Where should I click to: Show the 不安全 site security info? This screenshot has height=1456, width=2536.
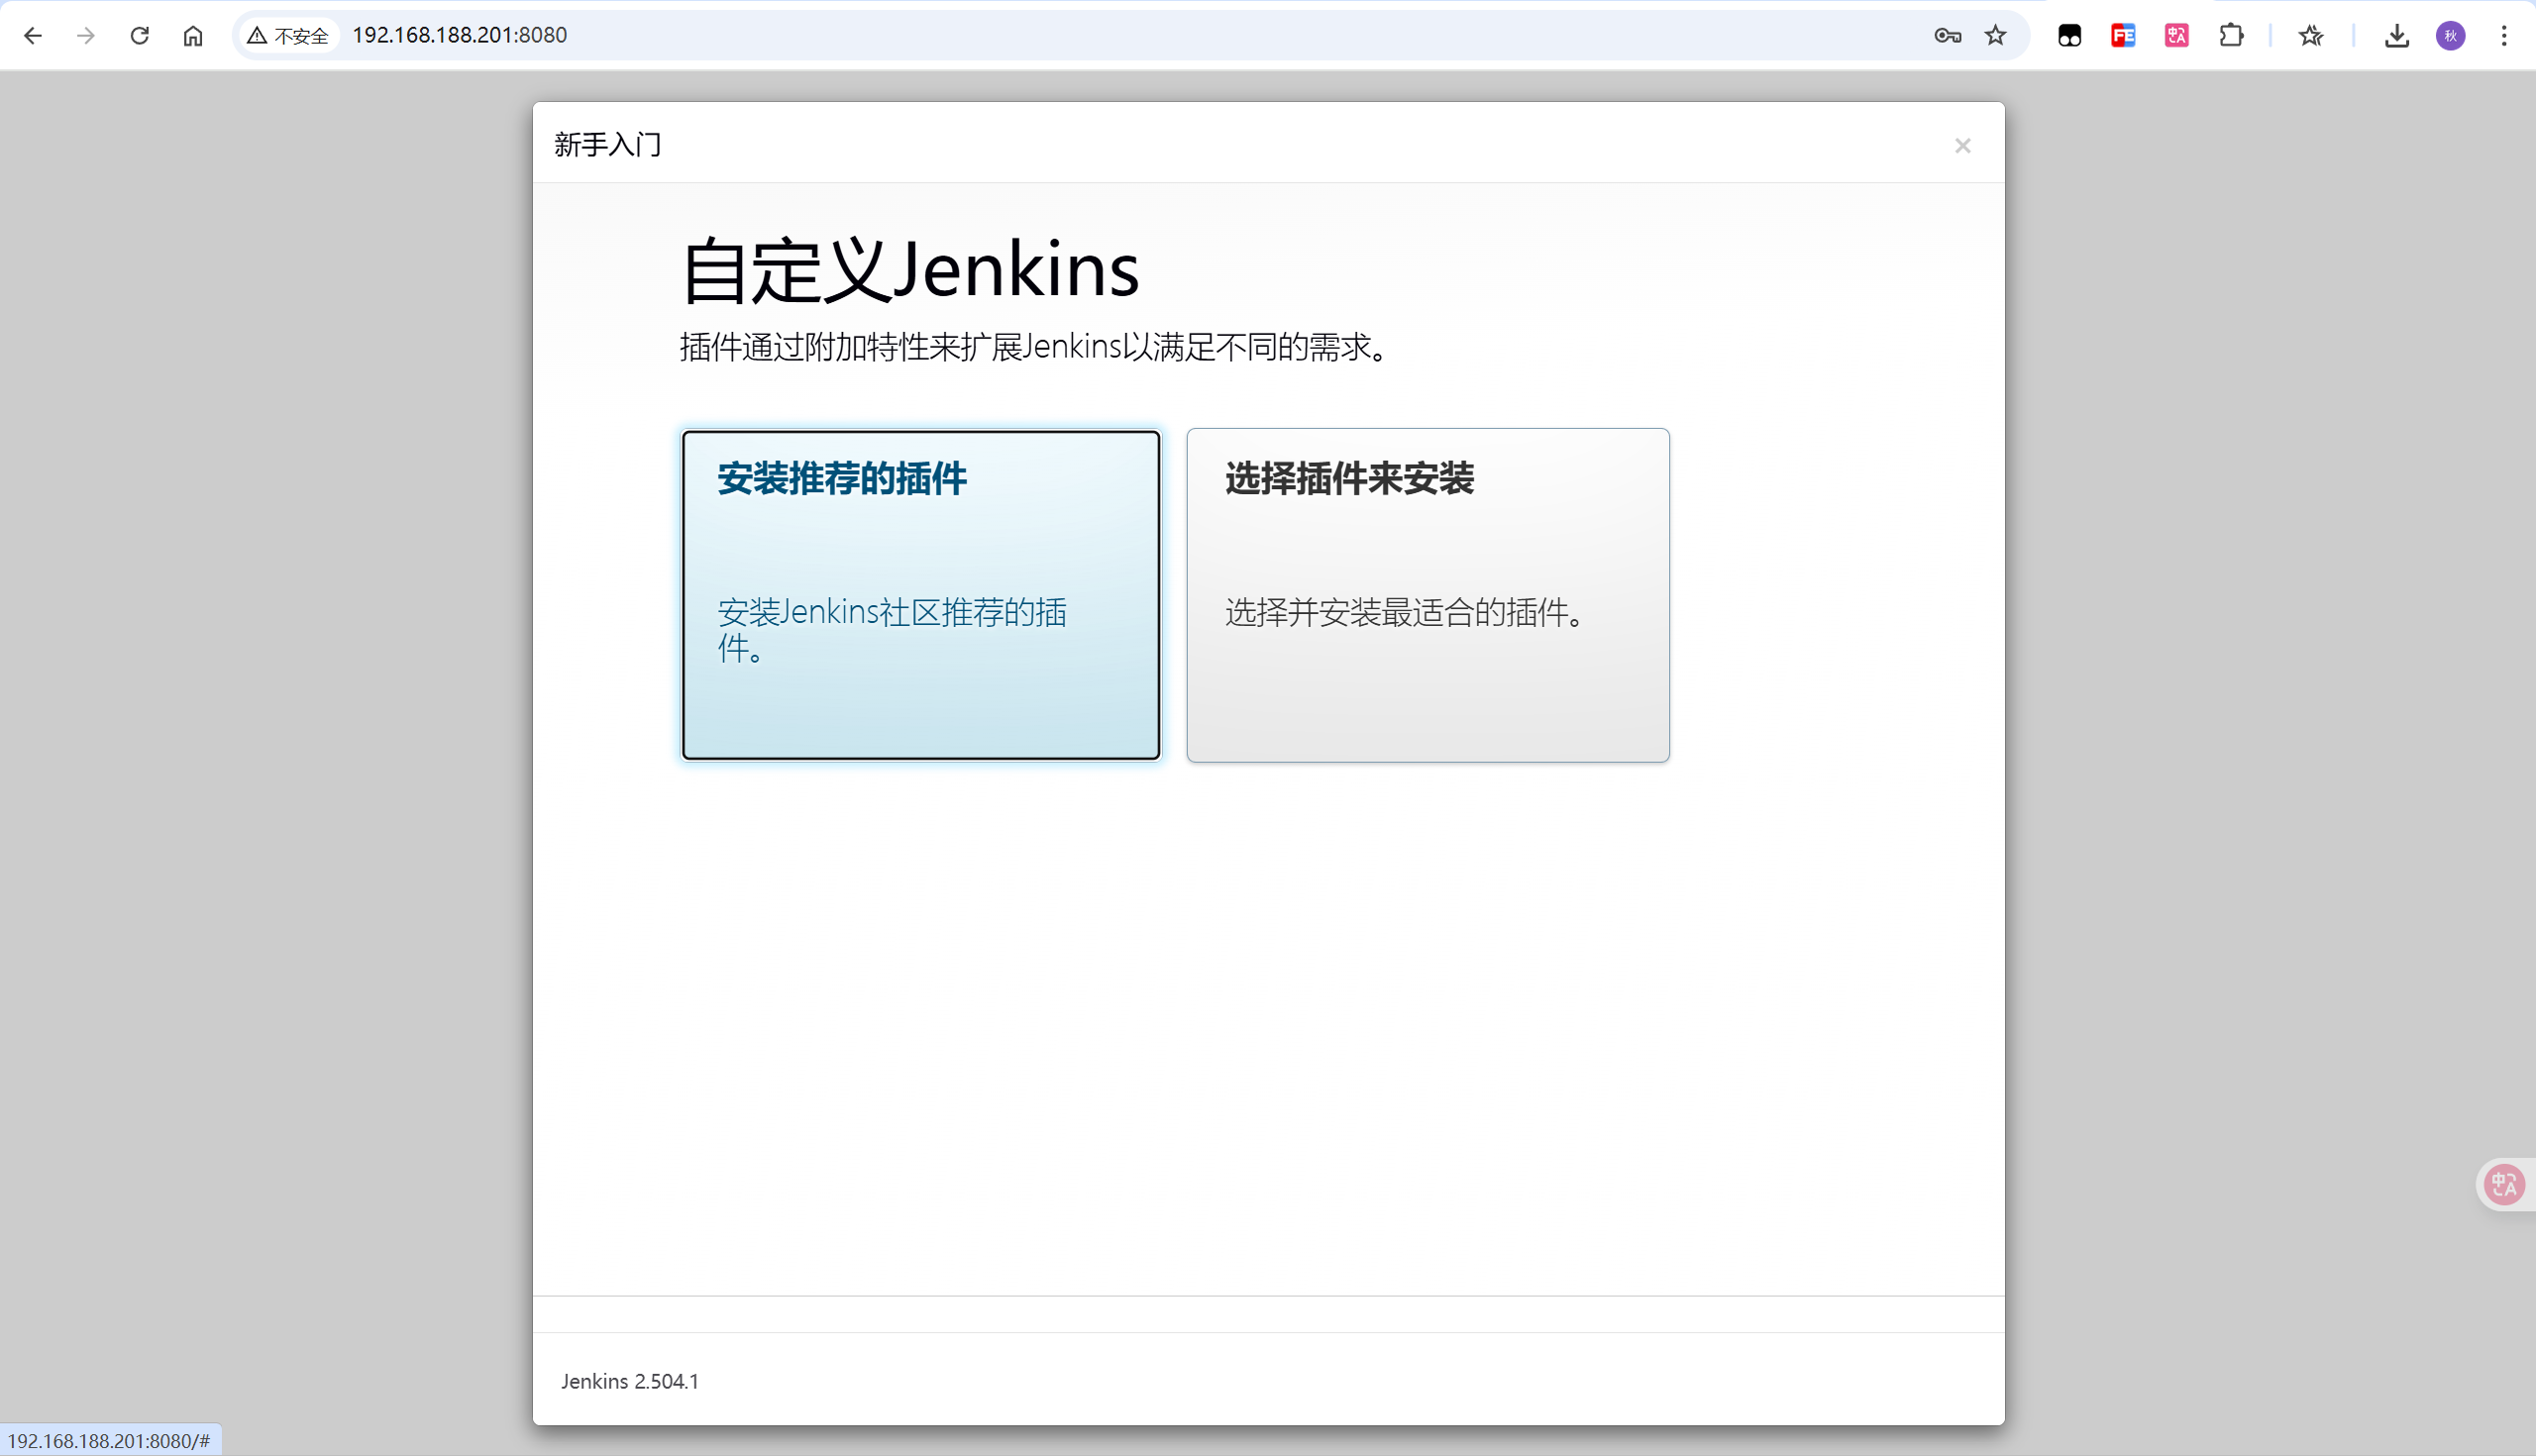[288, 36]
